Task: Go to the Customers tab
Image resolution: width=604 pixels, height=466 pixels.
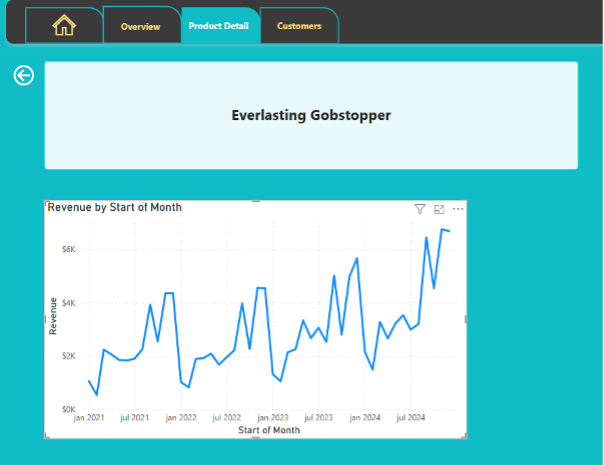Action: (299, 26)
